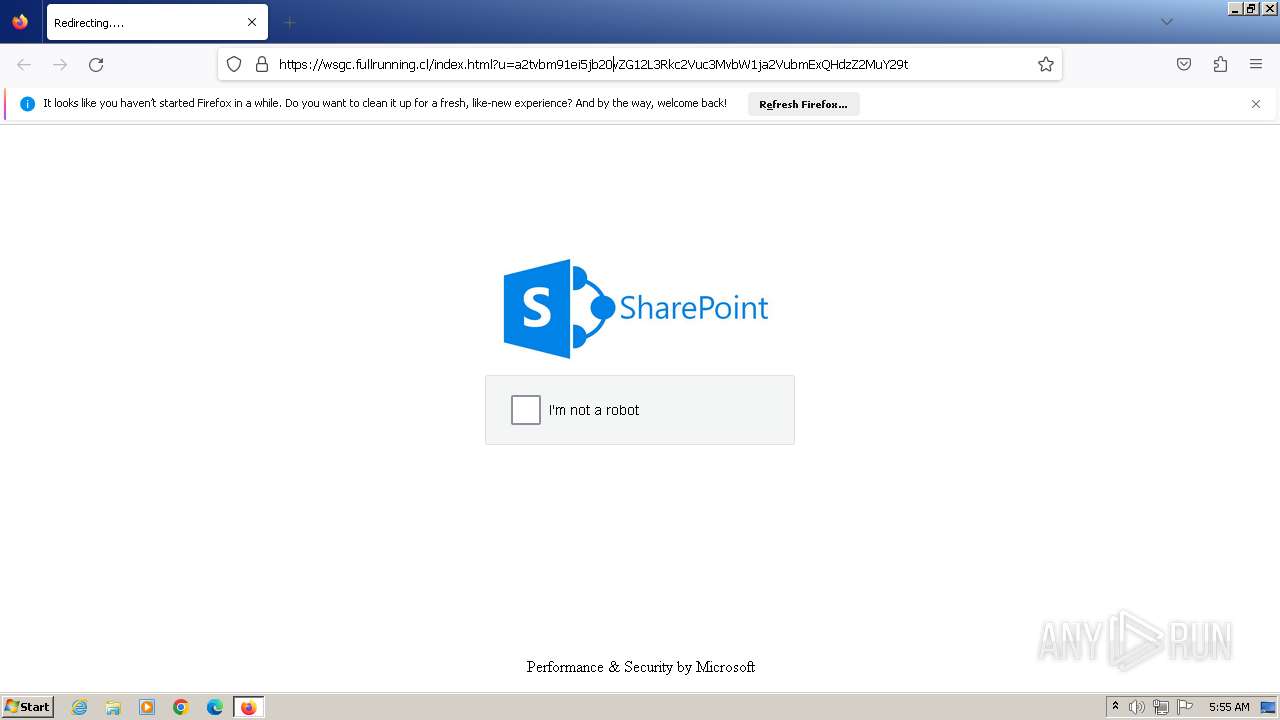This screenshot has width=1280, height=720.
Task: Reload the current page
Action: pos(96,64)
